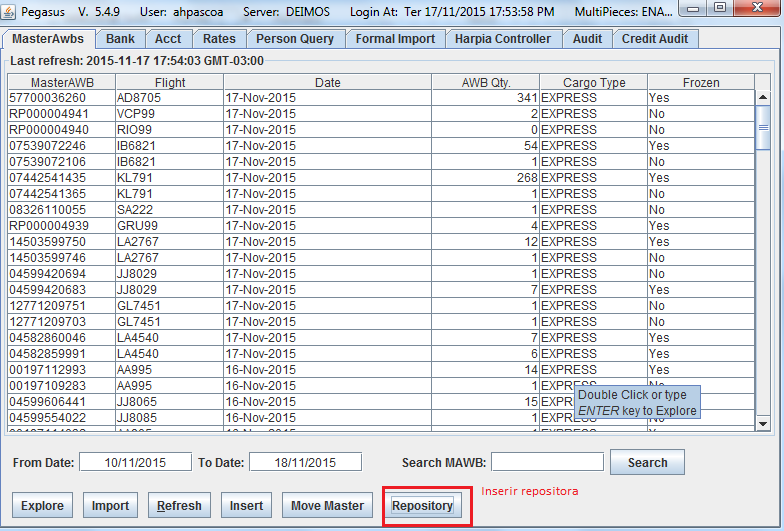Click AWB quantity 54 cell

pyautogui.click(x=486, y=146)
